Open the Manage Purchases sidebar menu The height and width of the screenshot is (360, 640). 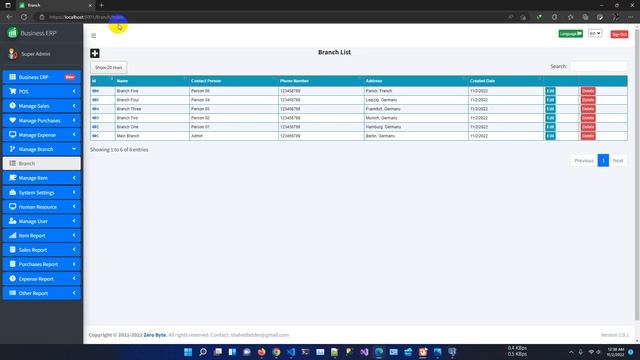click(x=41, y=120)
